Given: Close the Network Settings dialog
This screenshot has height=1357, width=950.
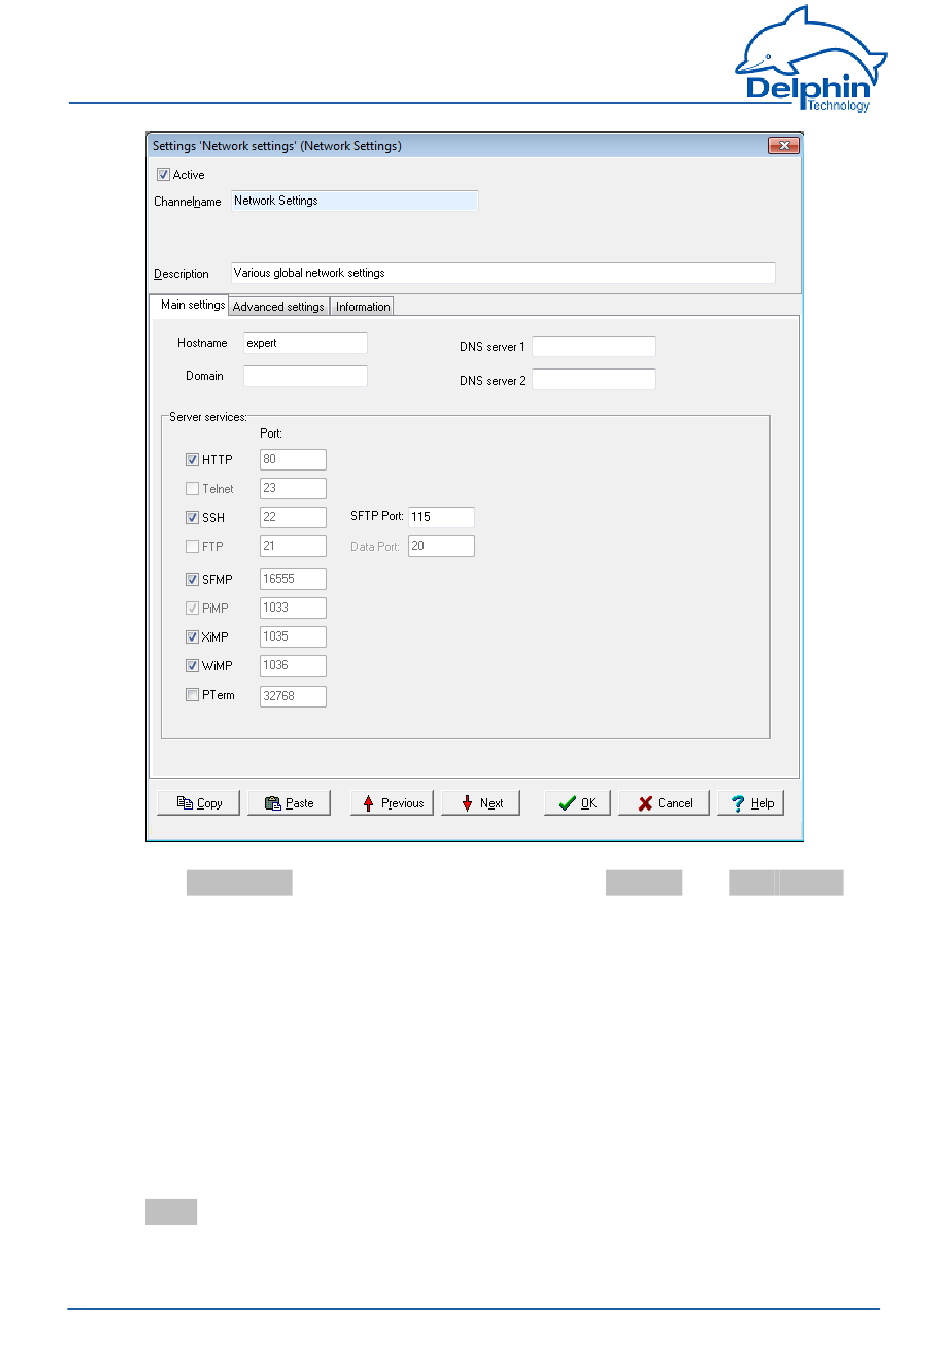Looking at the screenshot, I should pyautogui.click(x=784, y=146).
